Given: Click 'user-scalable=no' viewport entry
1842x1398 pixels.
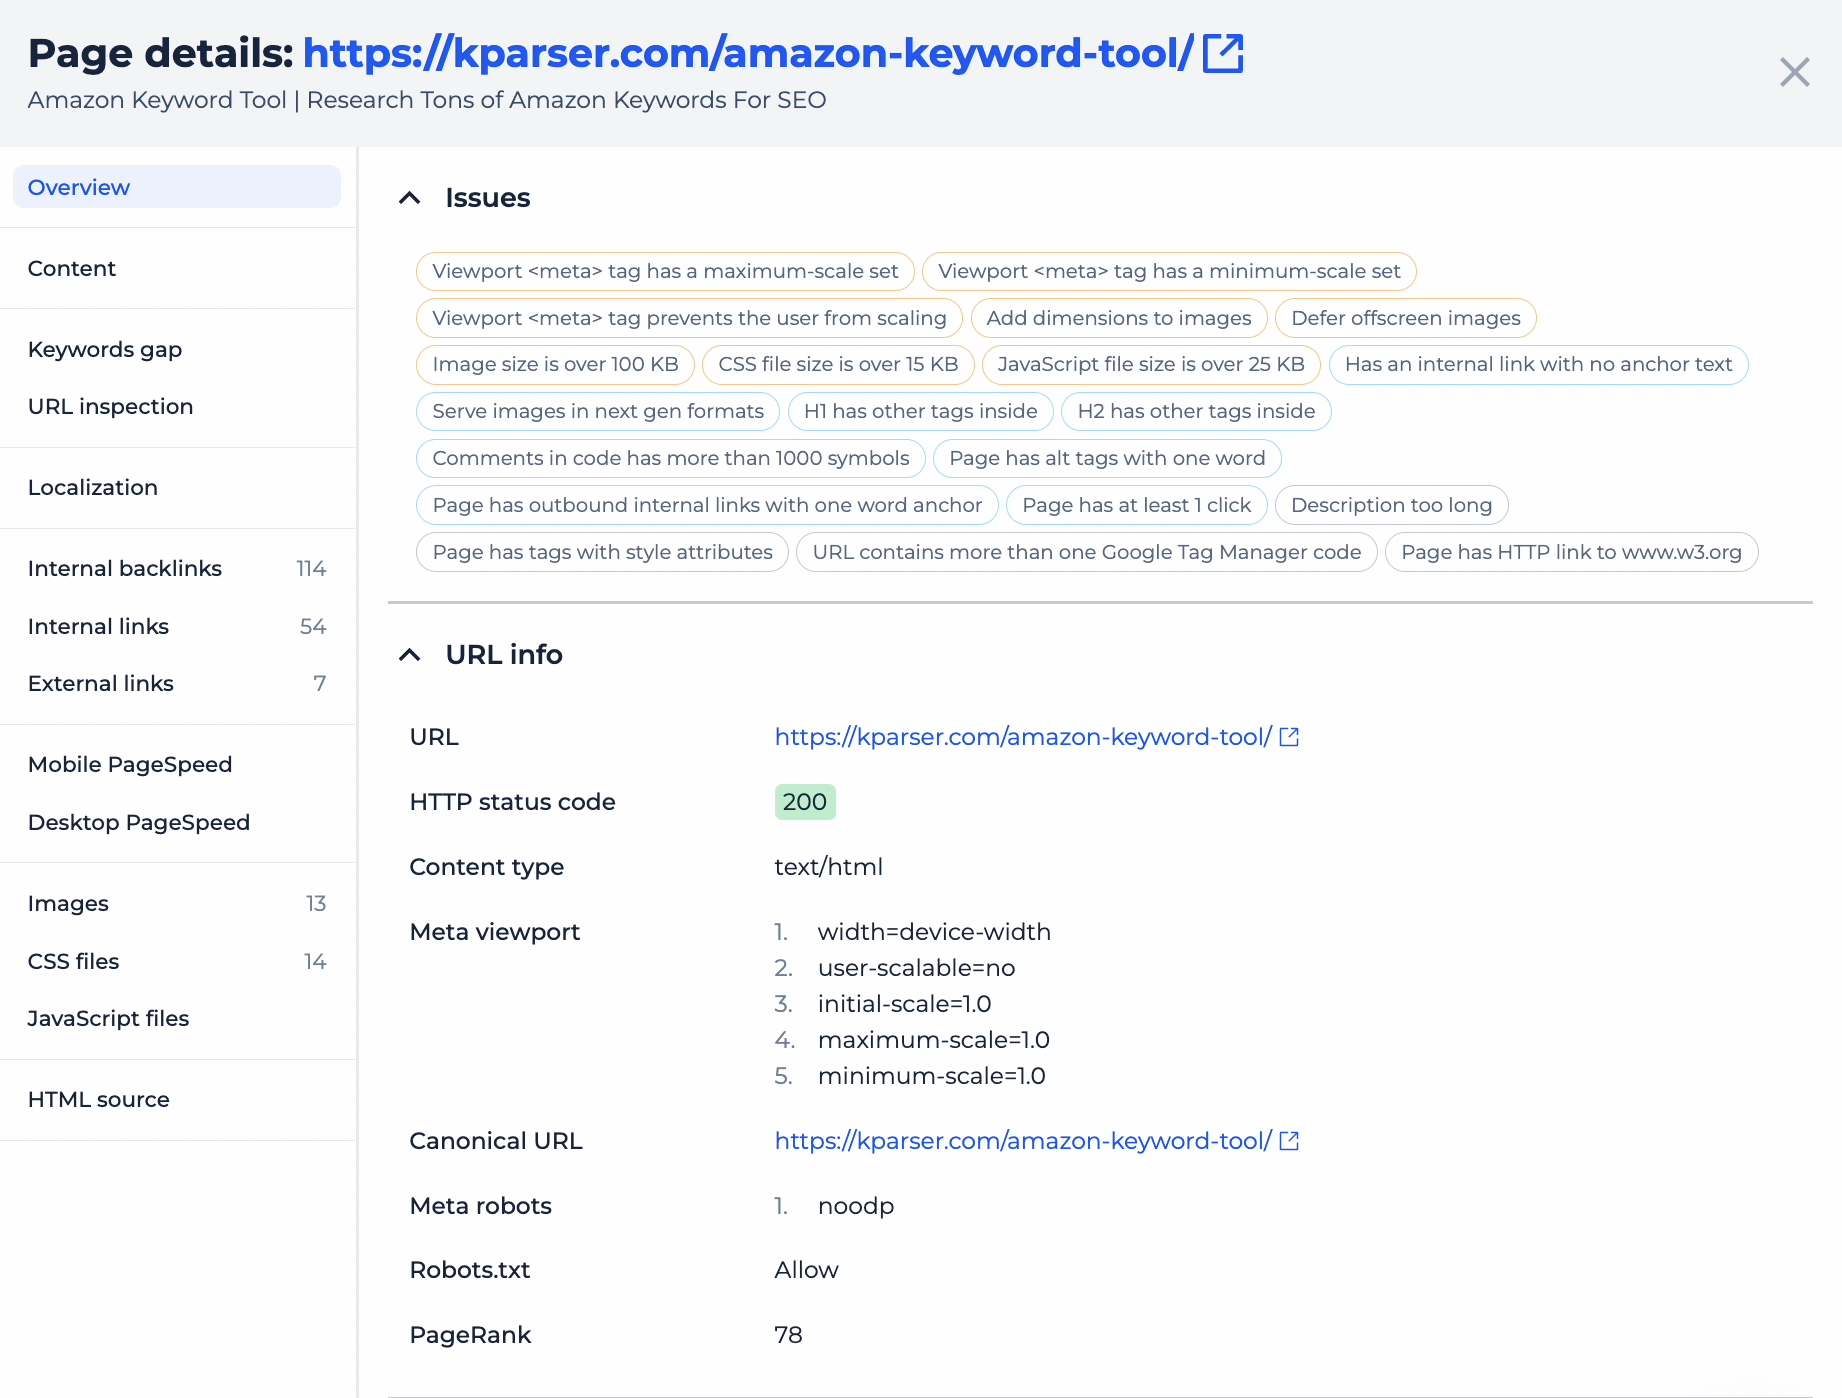Looking at the screenshot, I should (x=916, y=968).
